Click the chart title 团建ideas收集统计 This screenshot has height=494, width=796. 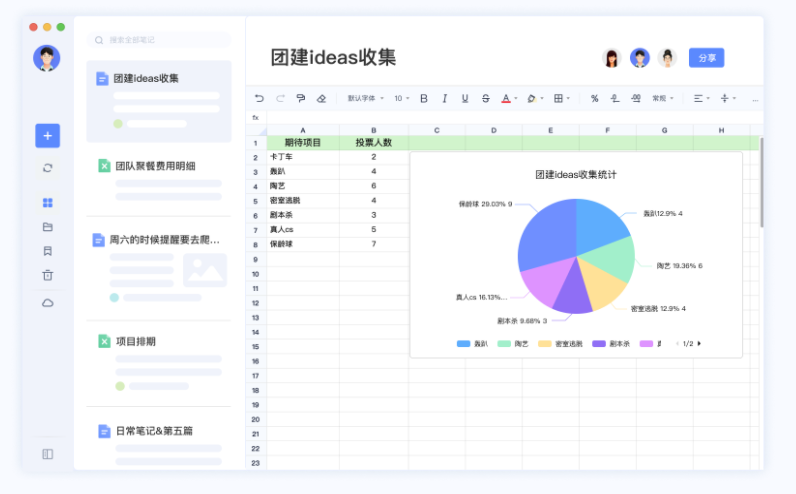tap(576, 175)
